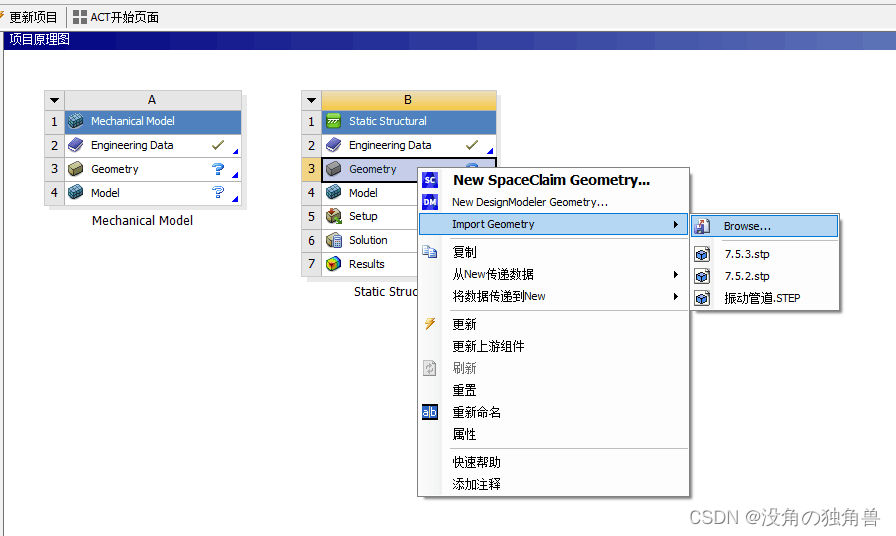The width and height of the screenshot is (896, 536).
Task: Import recent file 7.5.3.stp
Action: (746, 254)
